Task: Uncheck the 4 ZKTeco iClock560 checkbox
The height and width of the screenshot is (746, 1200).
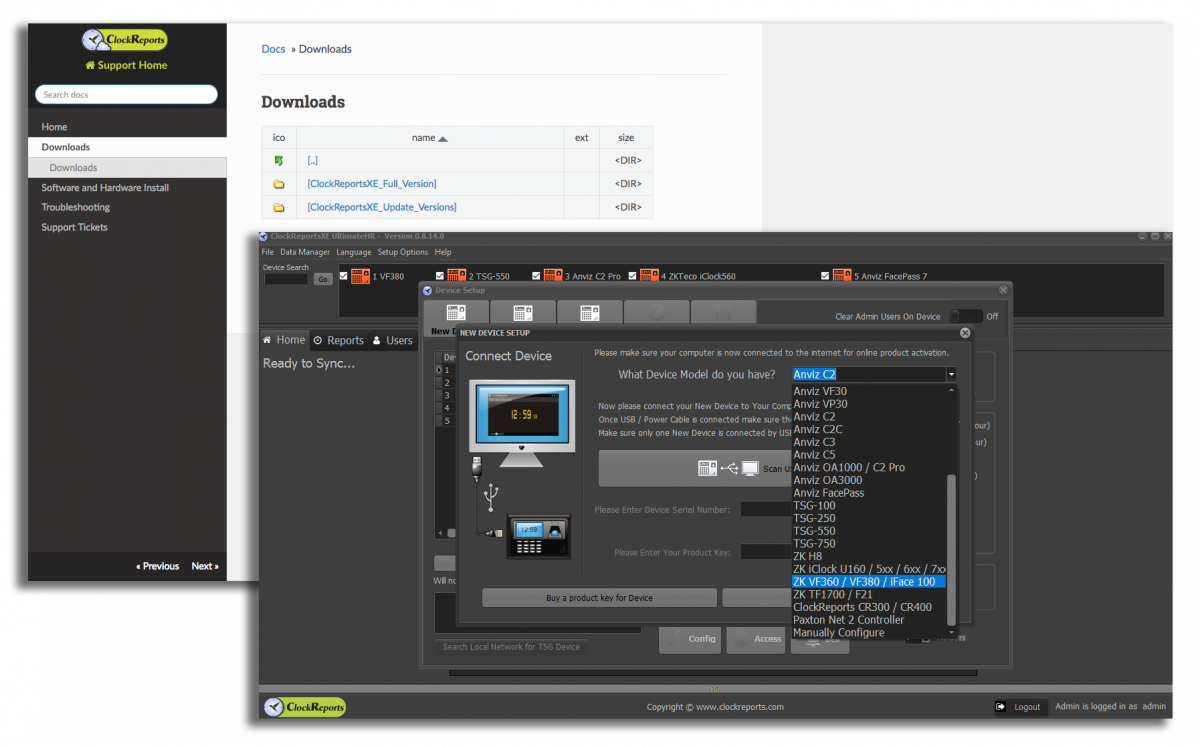Action: click(632, 276)
